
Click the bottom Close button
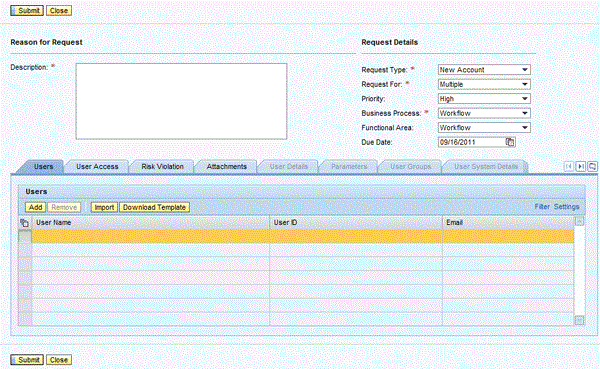(x=59, y=360)
